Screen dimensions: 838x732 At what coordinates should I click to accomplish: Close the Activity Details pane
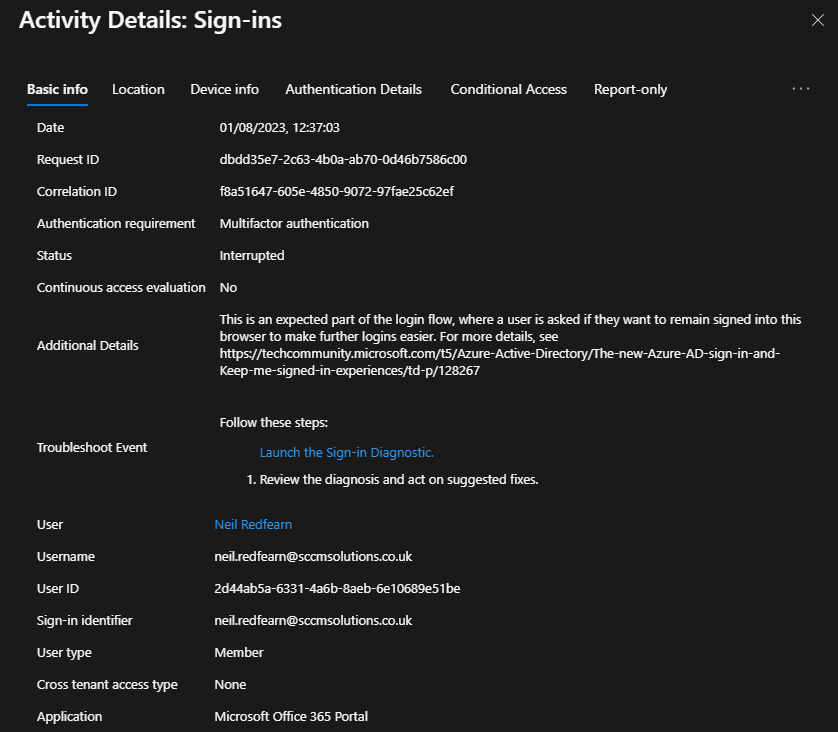click(x=817, y=20)
